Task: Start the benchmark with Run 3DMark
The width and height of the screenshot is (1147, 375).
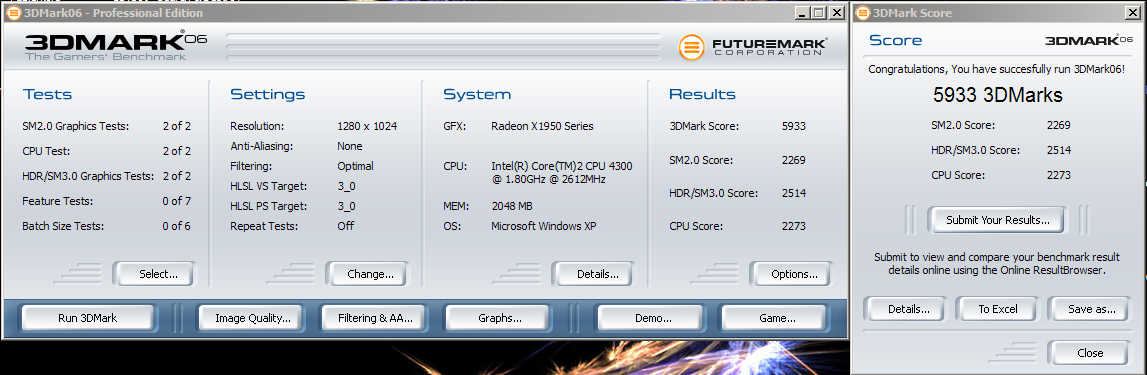Action: coord(88,318)
